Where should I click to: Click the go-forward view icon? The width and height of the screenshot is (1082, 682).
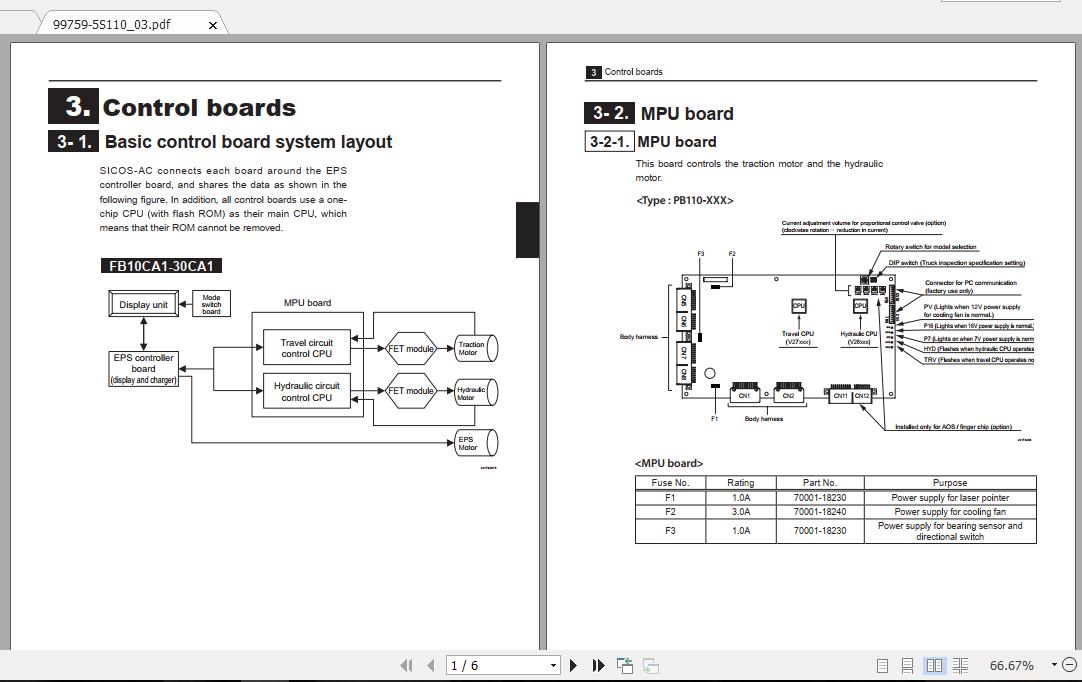pyautogui.click(x=651, y=665)
